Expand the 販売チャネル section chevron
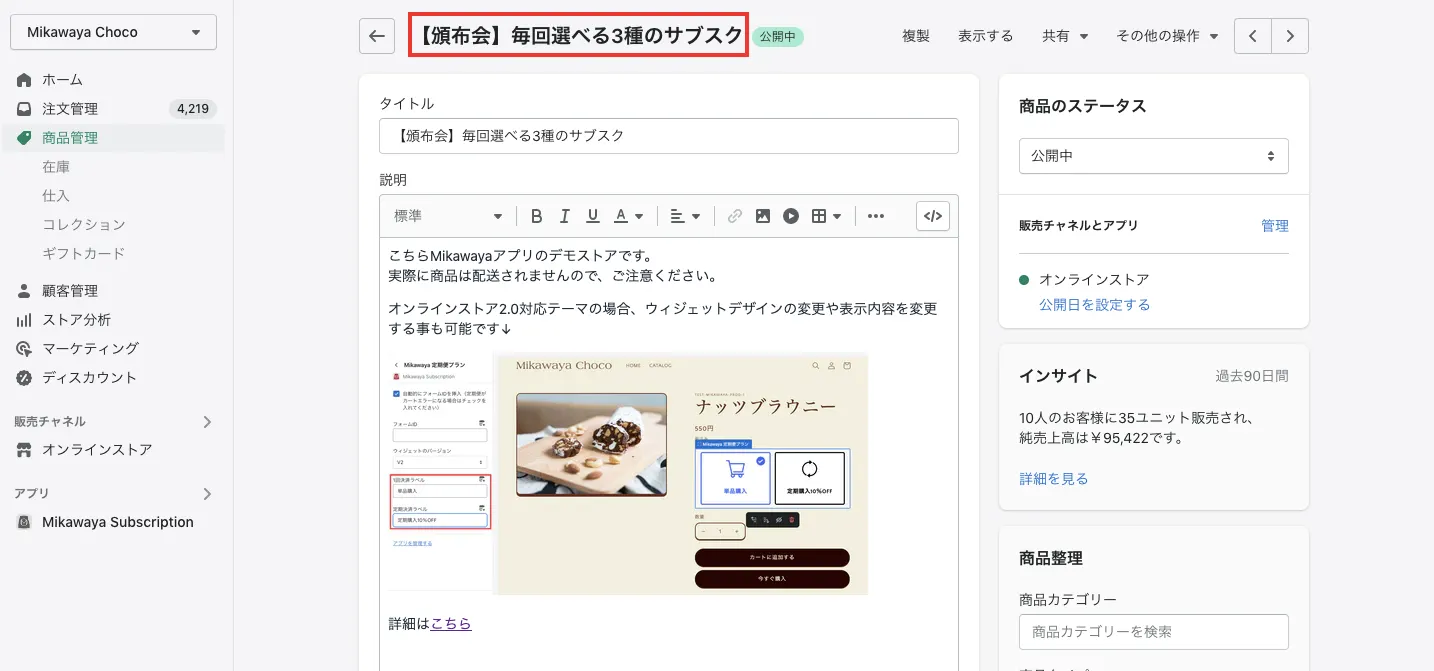The image size is (1434, 671). click(x=207, y=422)
